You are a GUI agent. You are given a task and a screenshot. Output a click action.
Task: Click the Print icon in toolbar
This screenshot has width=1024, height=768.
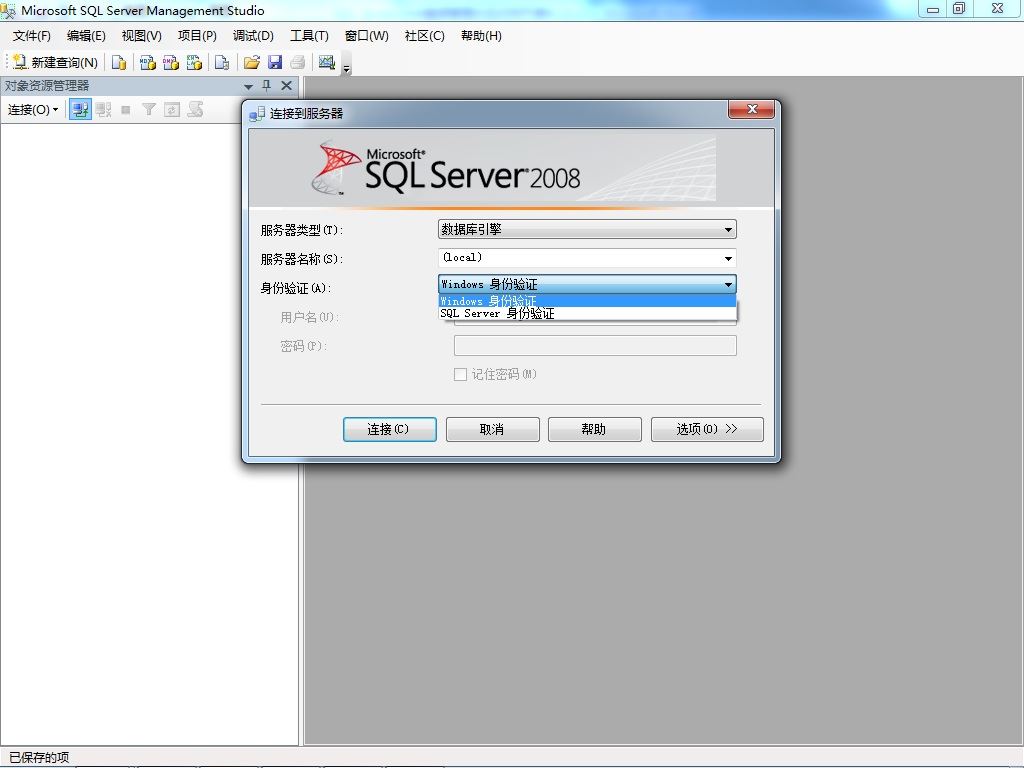tap(298, 62)
